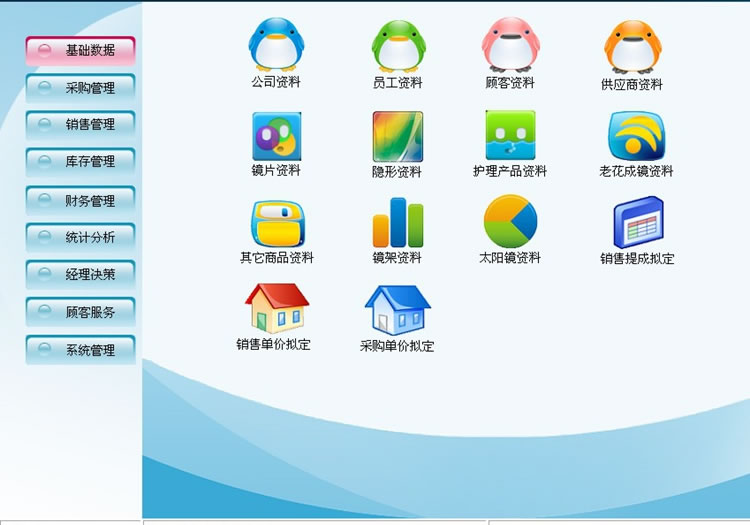The height and width of the screenshot is (525, 750).
Task: Open the 镜架资料 bar chart icon
Action: click(x=397, y=222)
